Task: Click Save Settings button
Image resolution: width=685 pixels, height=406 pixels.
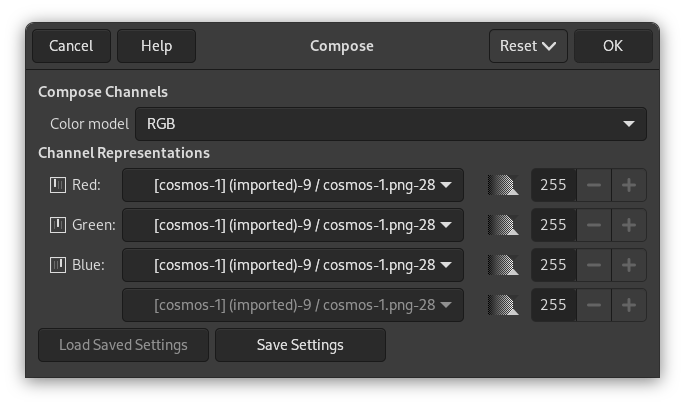Action: point(300,345)
